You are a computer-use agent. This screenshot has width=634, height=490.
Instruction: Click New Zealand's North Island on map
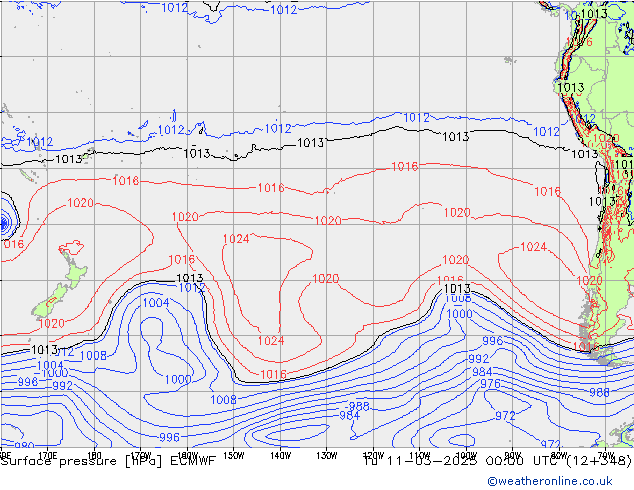point(76,271)
